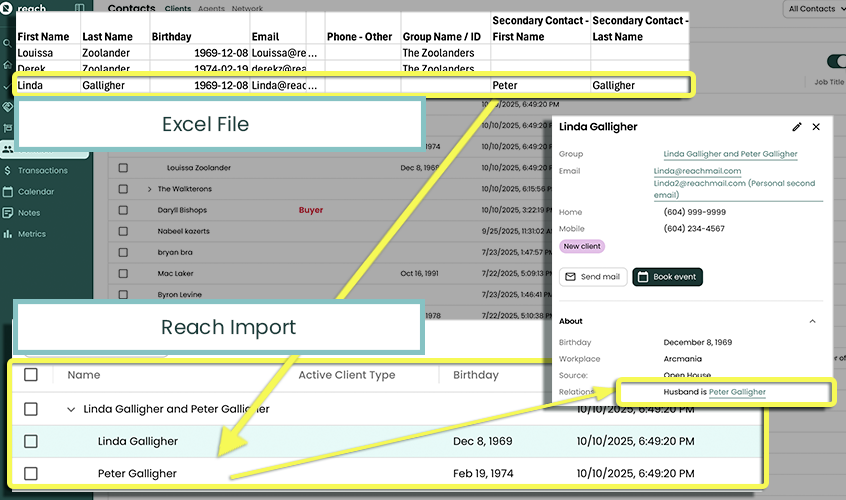Check the box for Peter Galligher row

click(x=31, y=473)
